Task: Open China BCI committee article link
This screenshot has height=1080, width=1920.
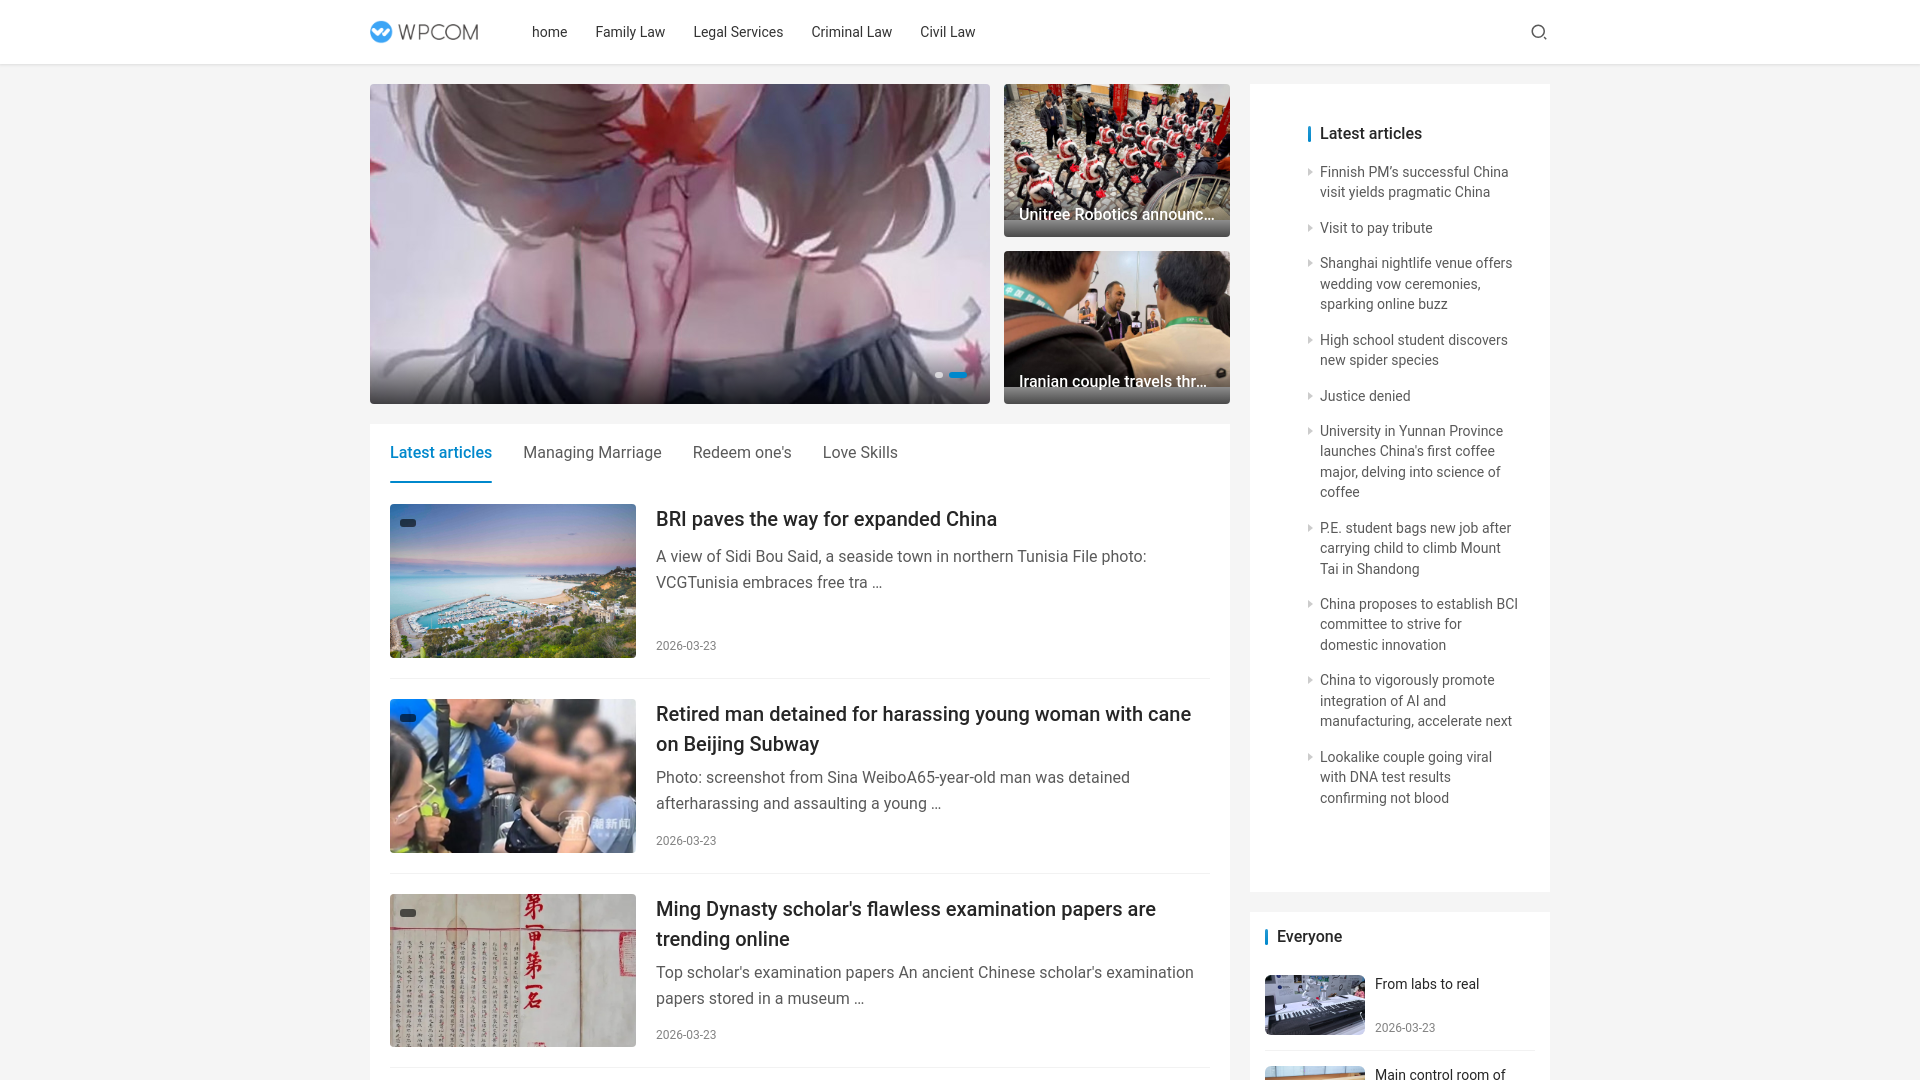Action: [x=1419, y=624]
